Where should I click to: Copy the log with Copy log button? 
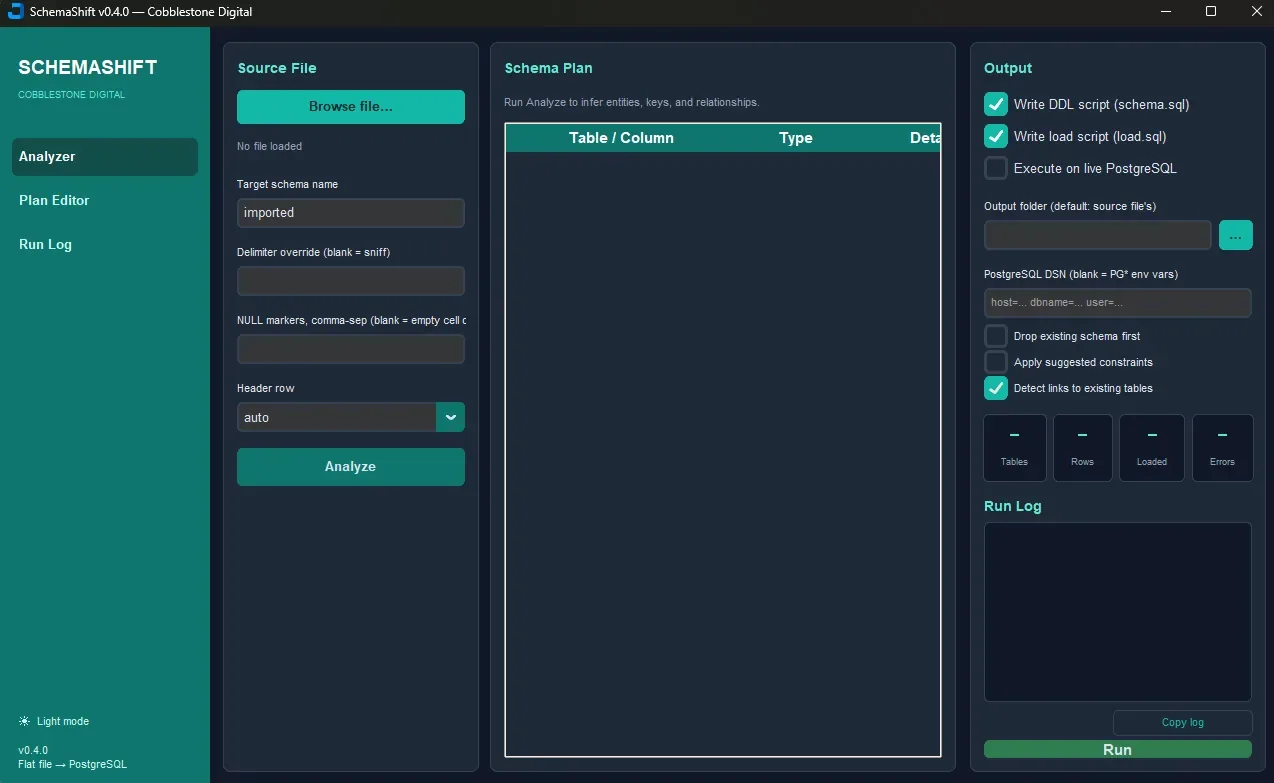pos(1183,722)
